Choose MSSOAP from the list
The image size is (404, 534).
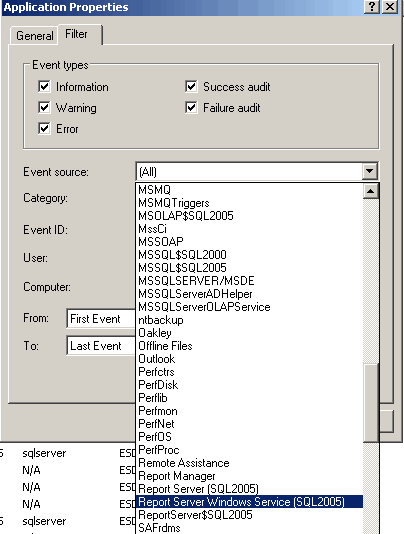(250, 241)
